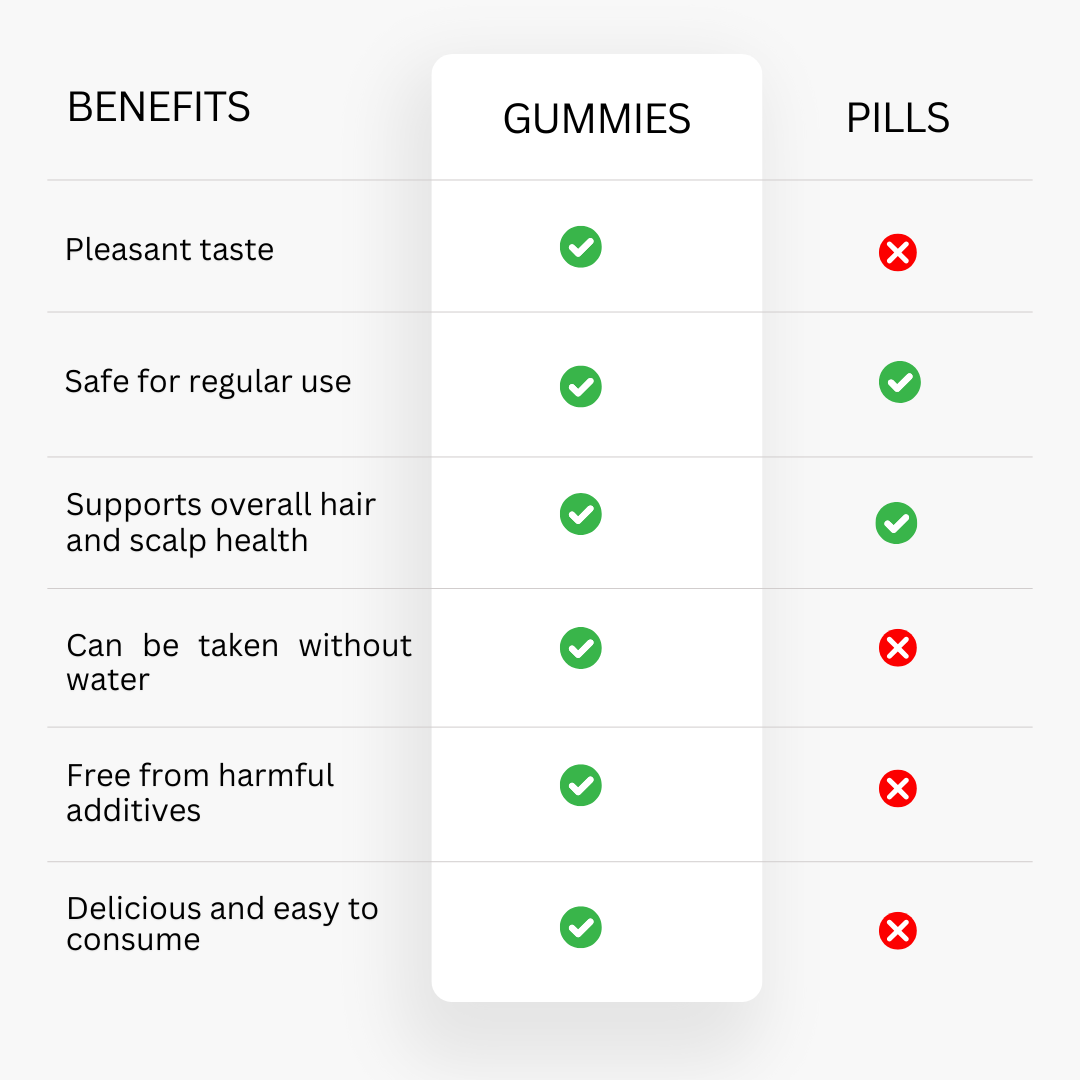Click the Supports overall hair and scalp health text

220,523
